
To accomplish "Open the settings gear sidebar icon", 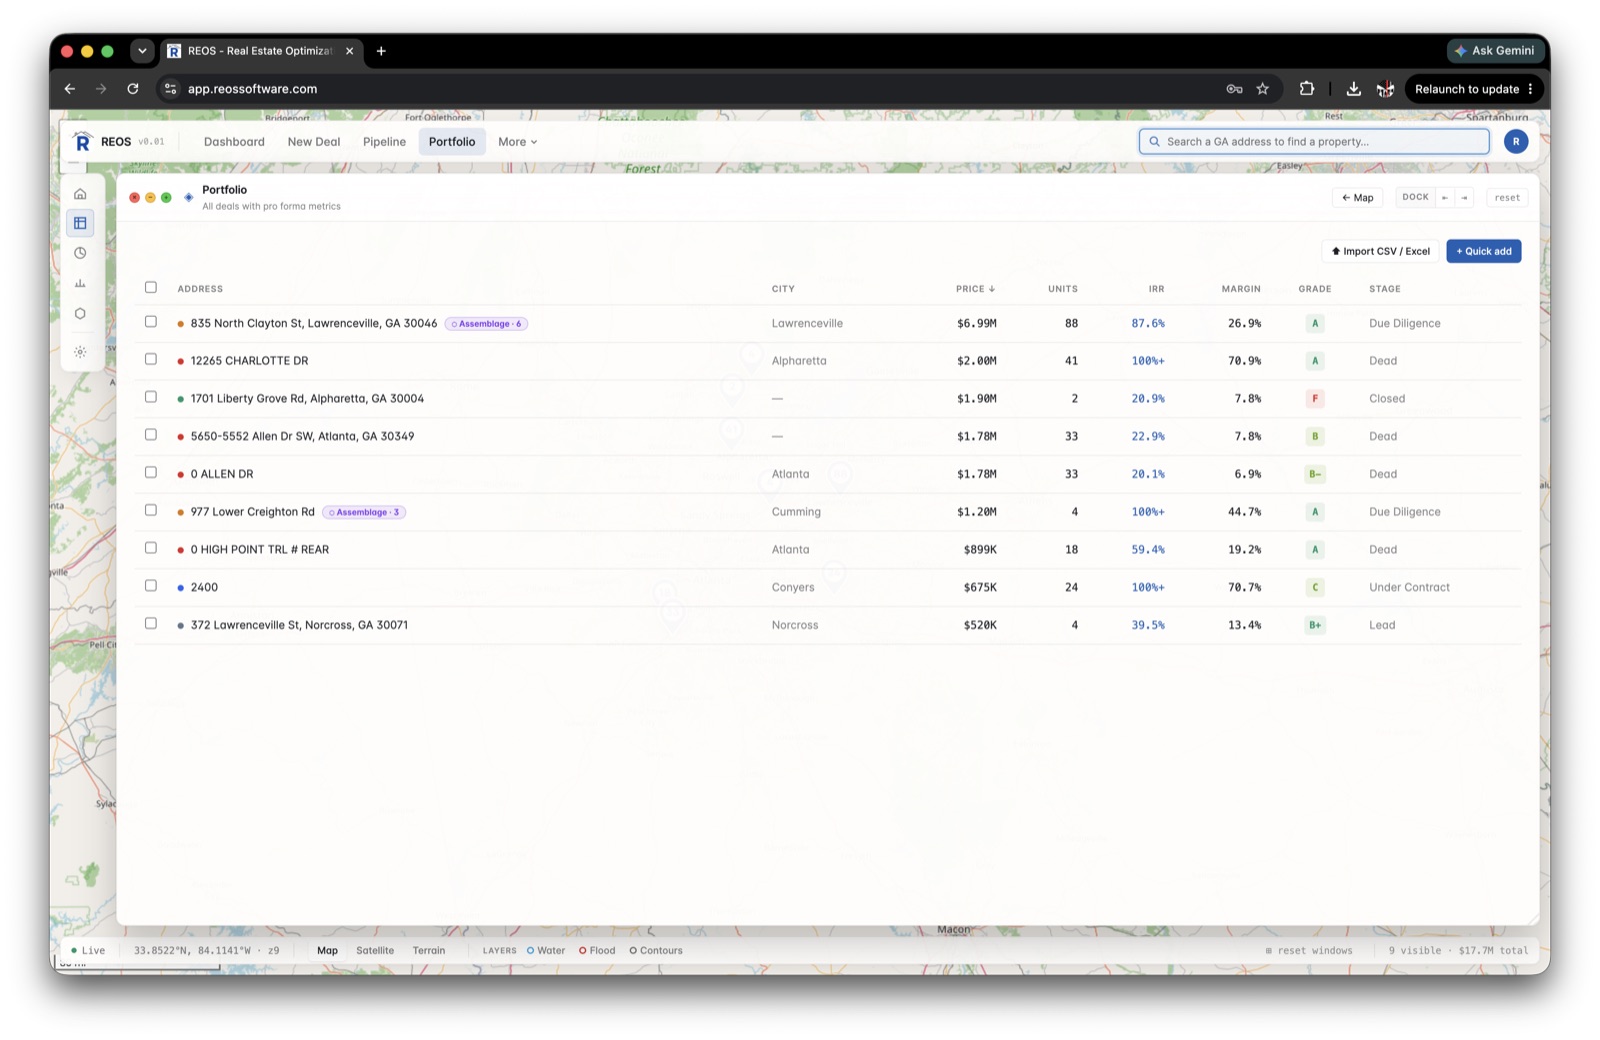I will click(80, 352).
